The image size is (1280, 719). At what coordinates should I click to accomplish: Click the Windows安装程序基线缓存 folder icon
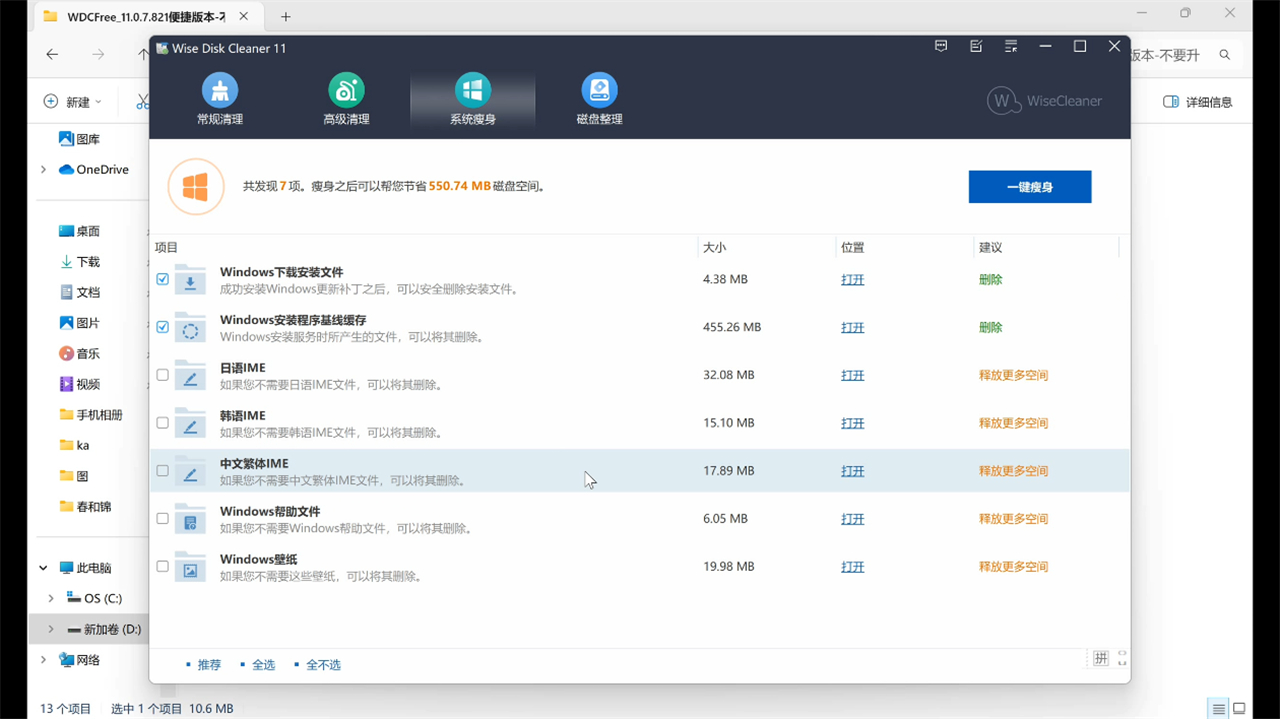tap(190, 328)
